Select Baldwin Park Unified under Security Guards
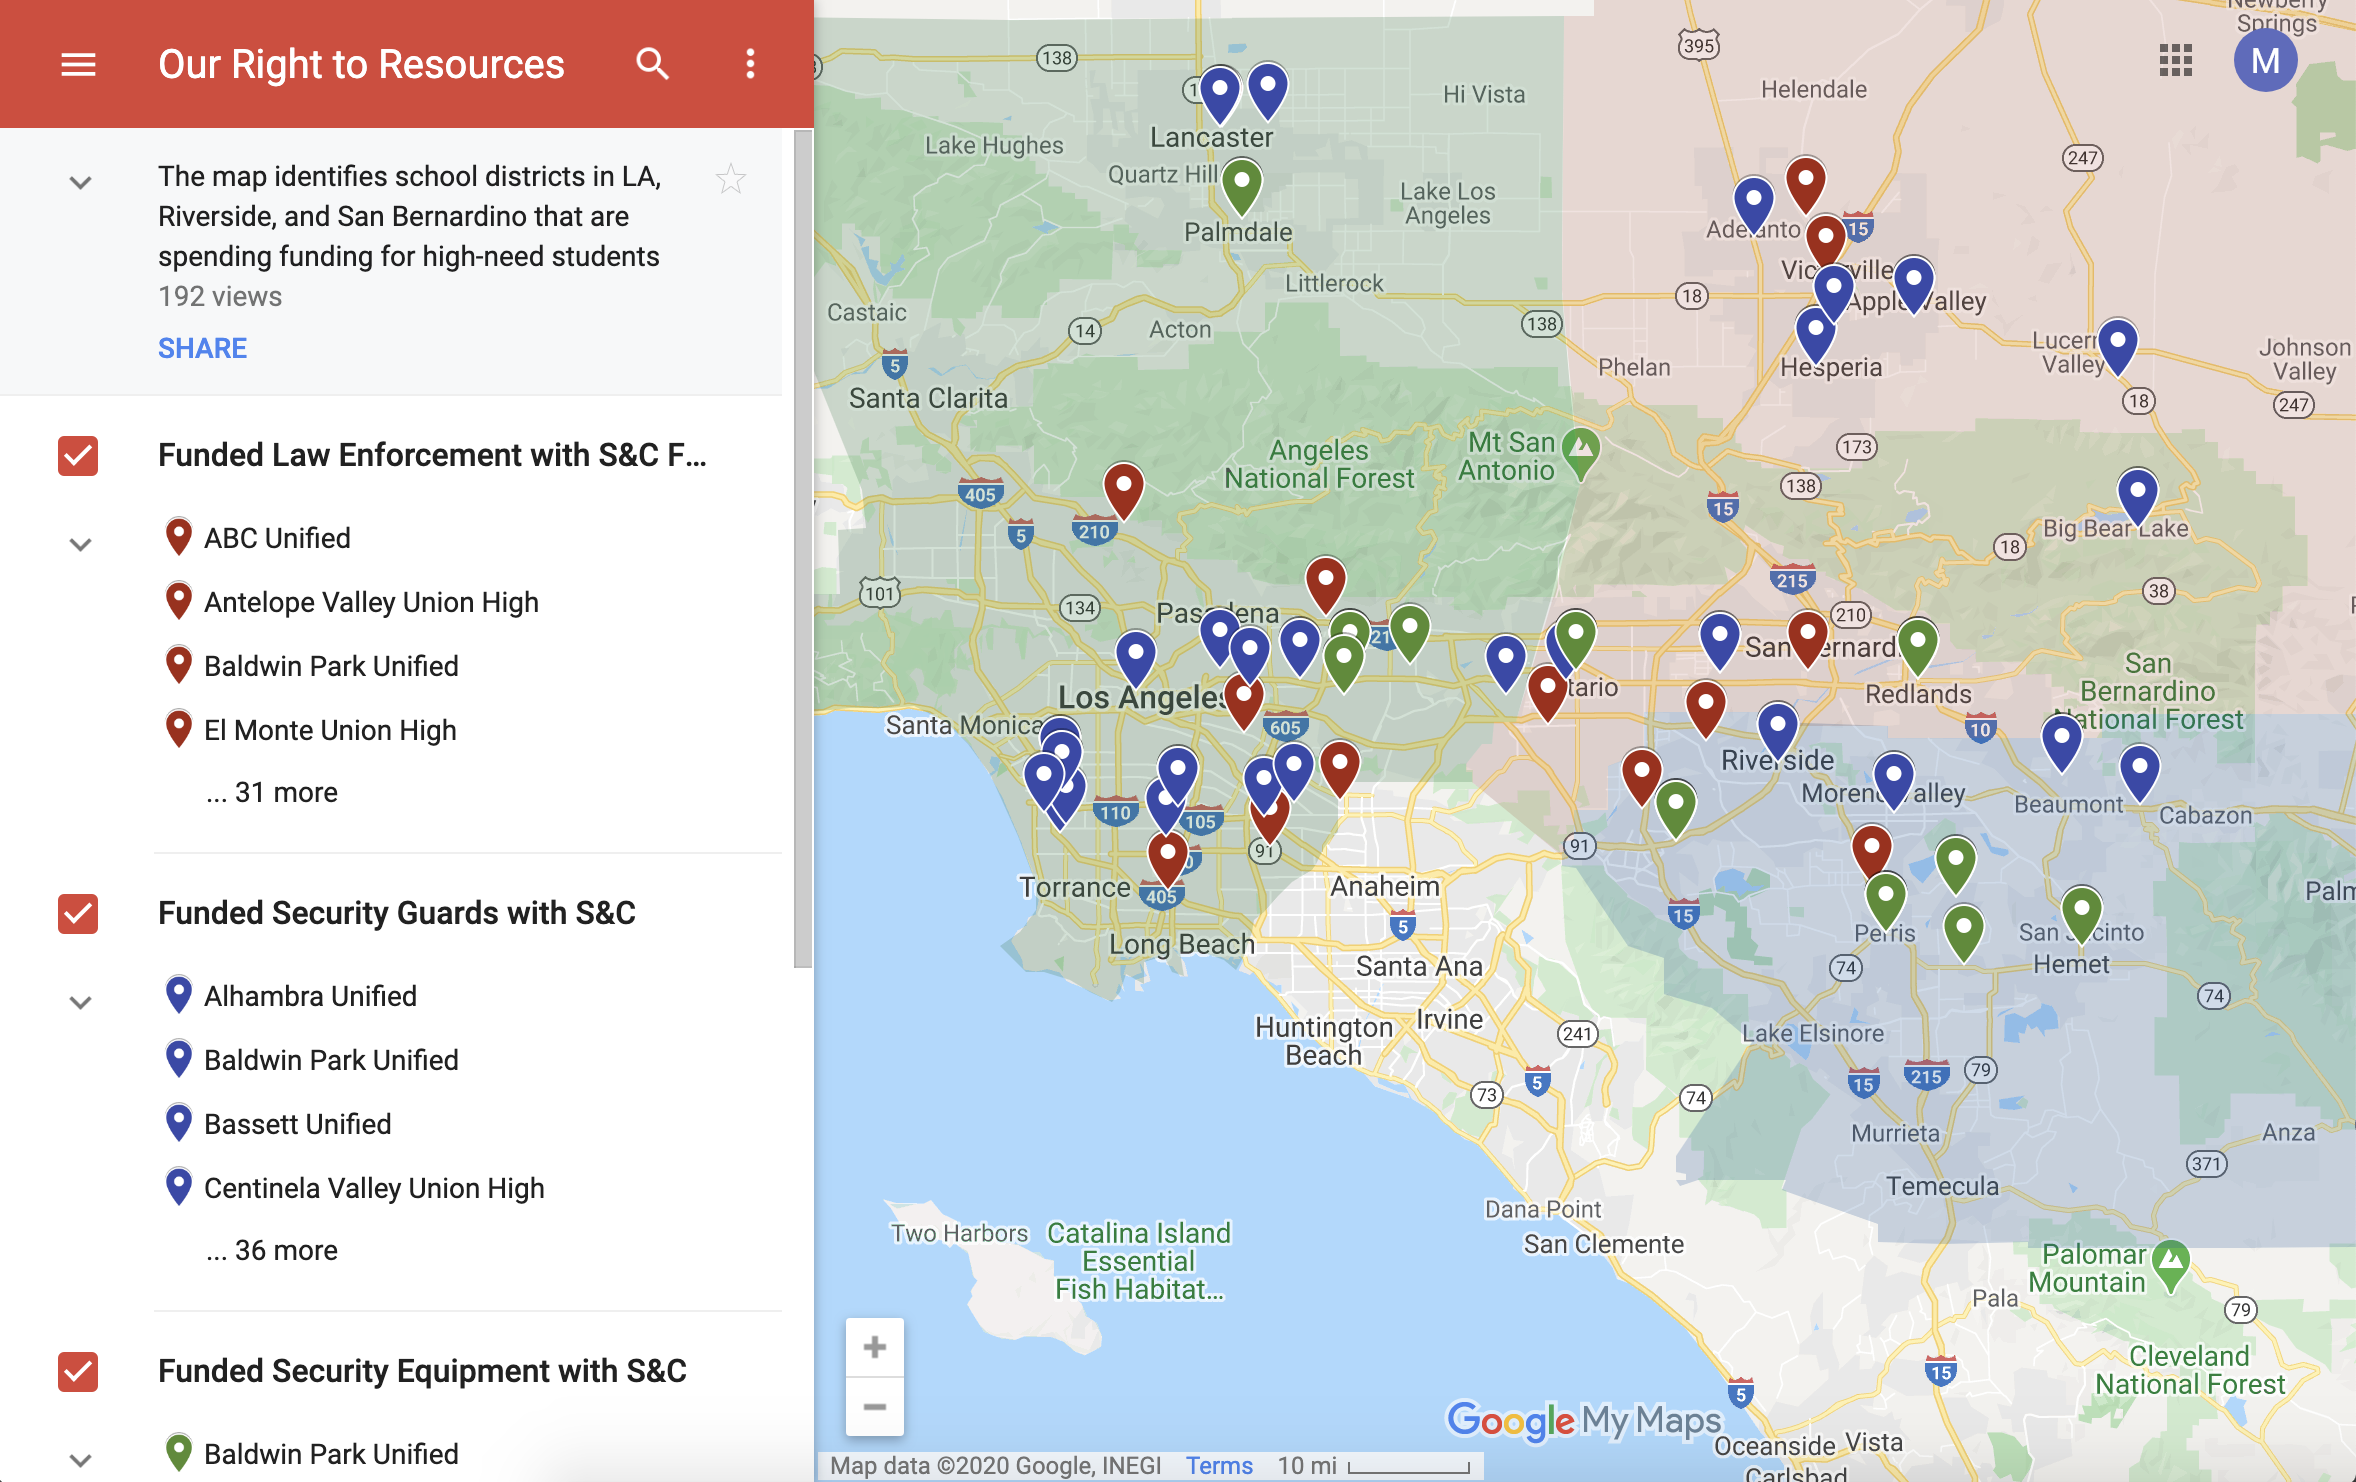 331,1059
